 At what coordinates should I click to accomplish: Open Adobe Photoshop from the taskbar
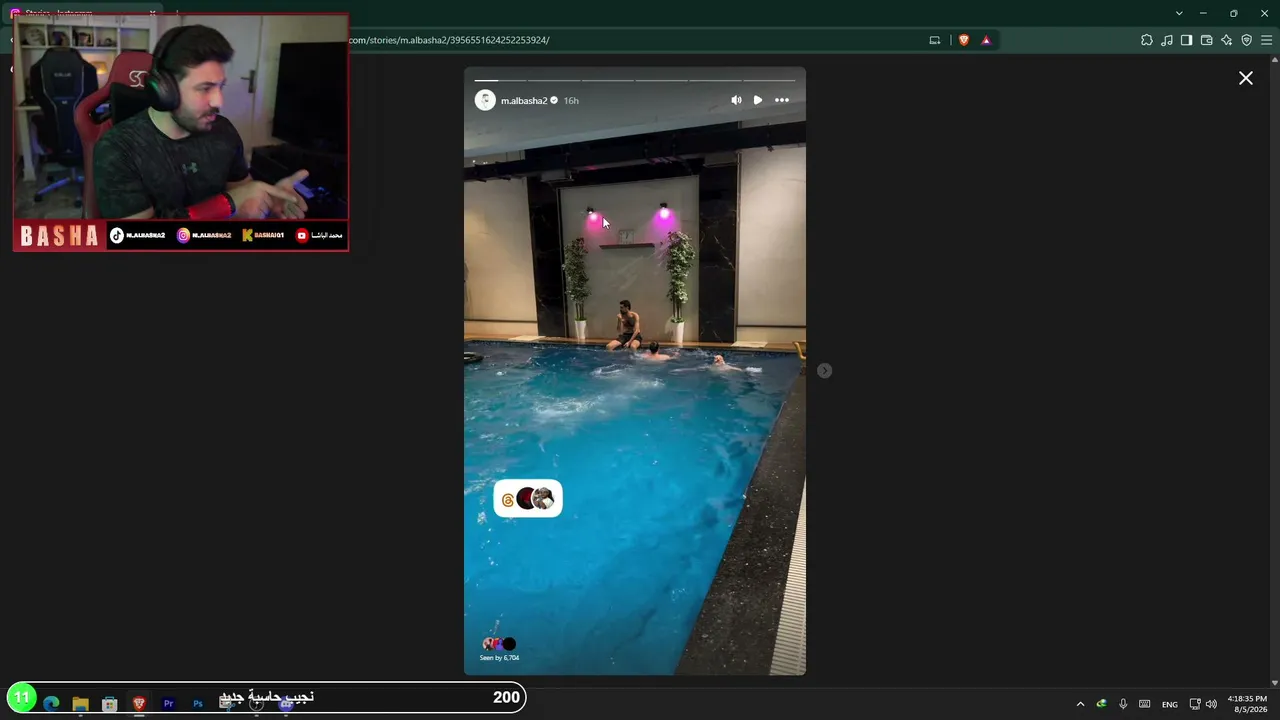(x=198, y=703)
